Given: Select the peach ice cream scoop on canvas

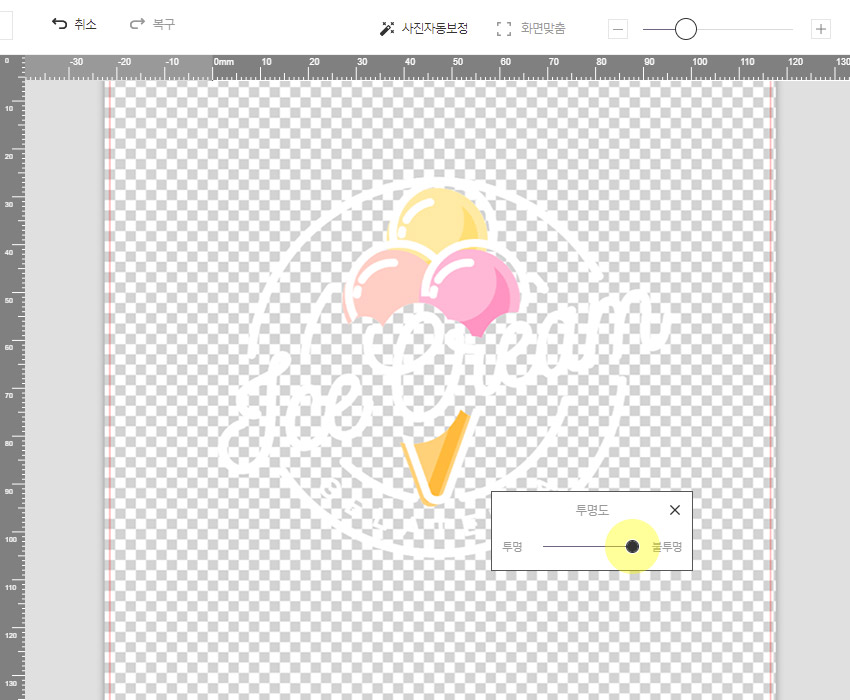Looking at the screenshot, I should (x=385, y=285).
